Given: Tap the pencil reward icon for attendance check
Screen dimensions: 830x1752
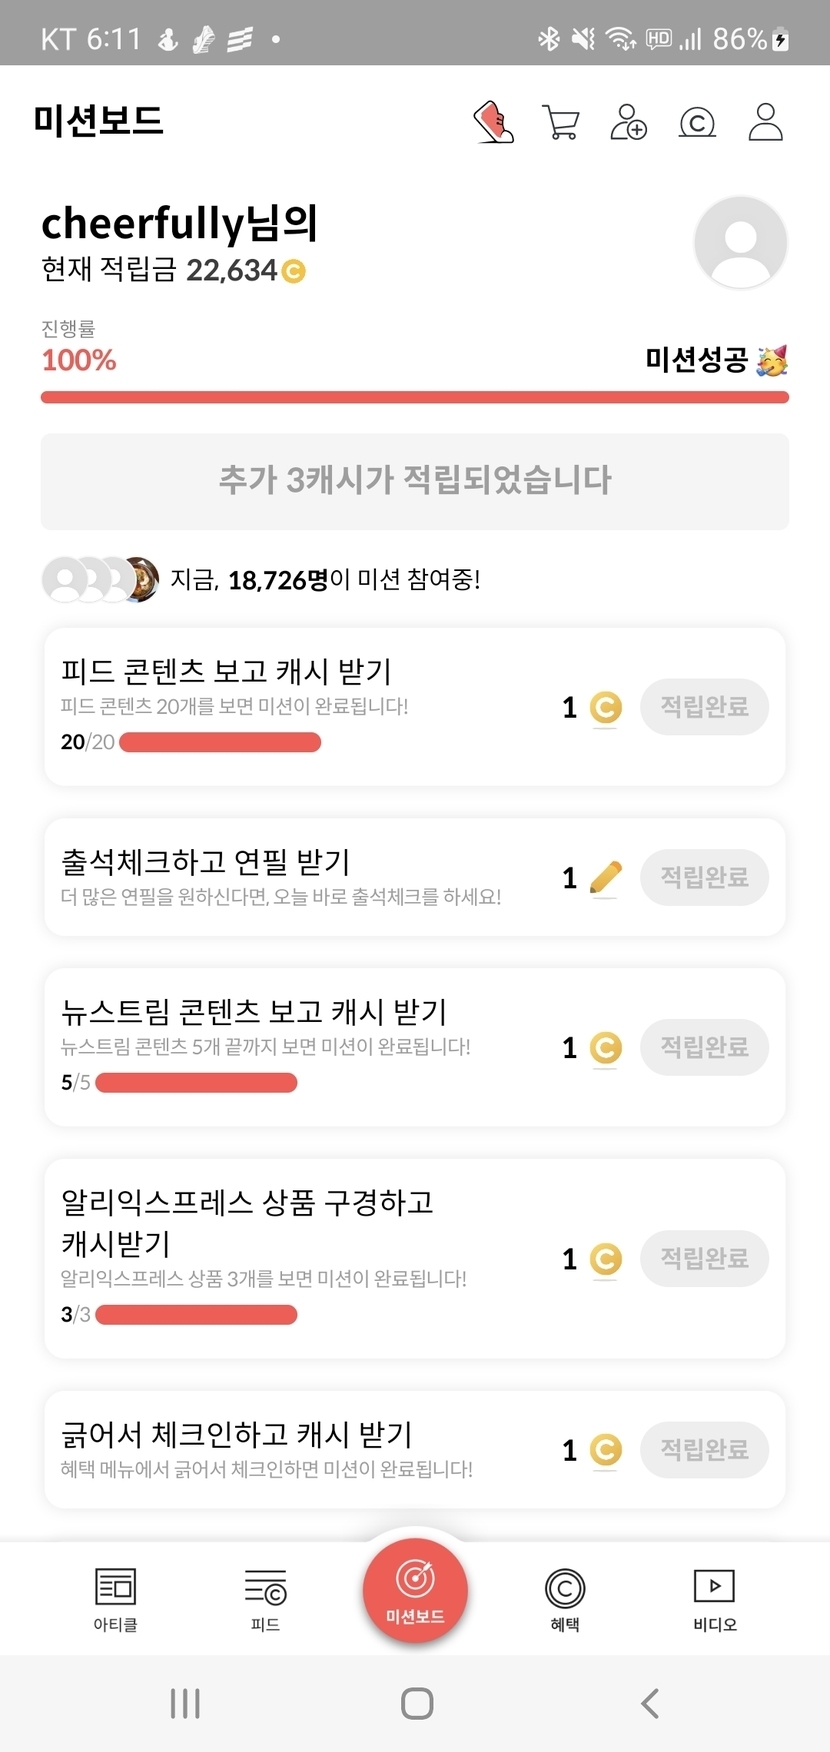Looking at the screenshot, I should 605,878.
